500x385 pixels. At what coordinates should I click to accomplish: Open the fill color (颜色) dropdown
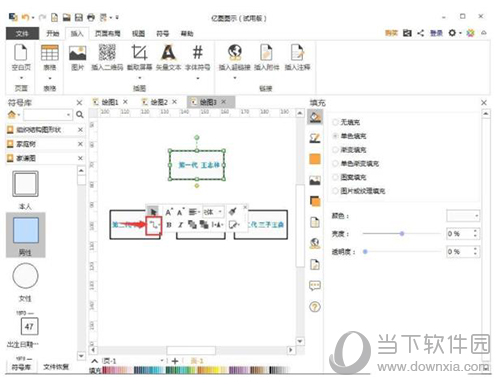(x=463, y=216)
